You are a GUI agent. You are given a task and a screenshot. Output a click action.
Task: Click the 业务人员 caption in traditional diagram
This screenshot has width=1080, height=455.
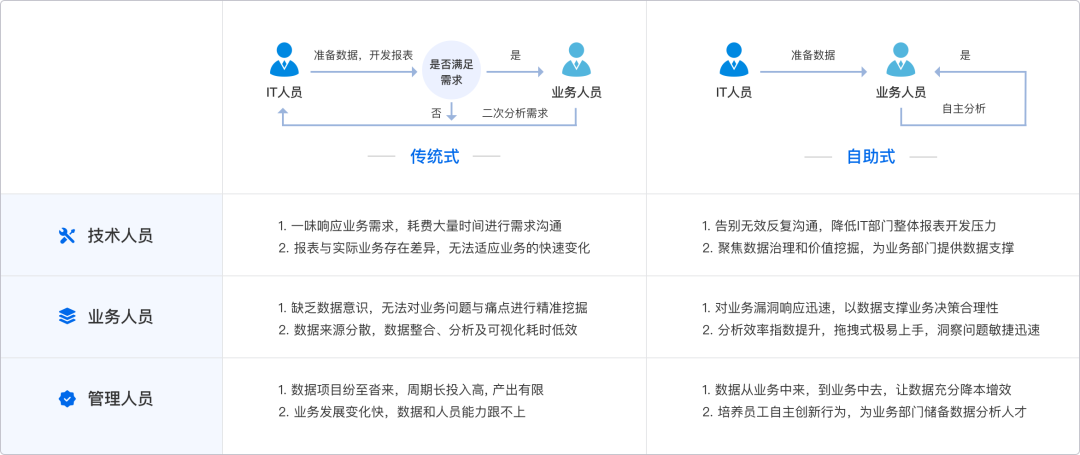tap(577, 92)
